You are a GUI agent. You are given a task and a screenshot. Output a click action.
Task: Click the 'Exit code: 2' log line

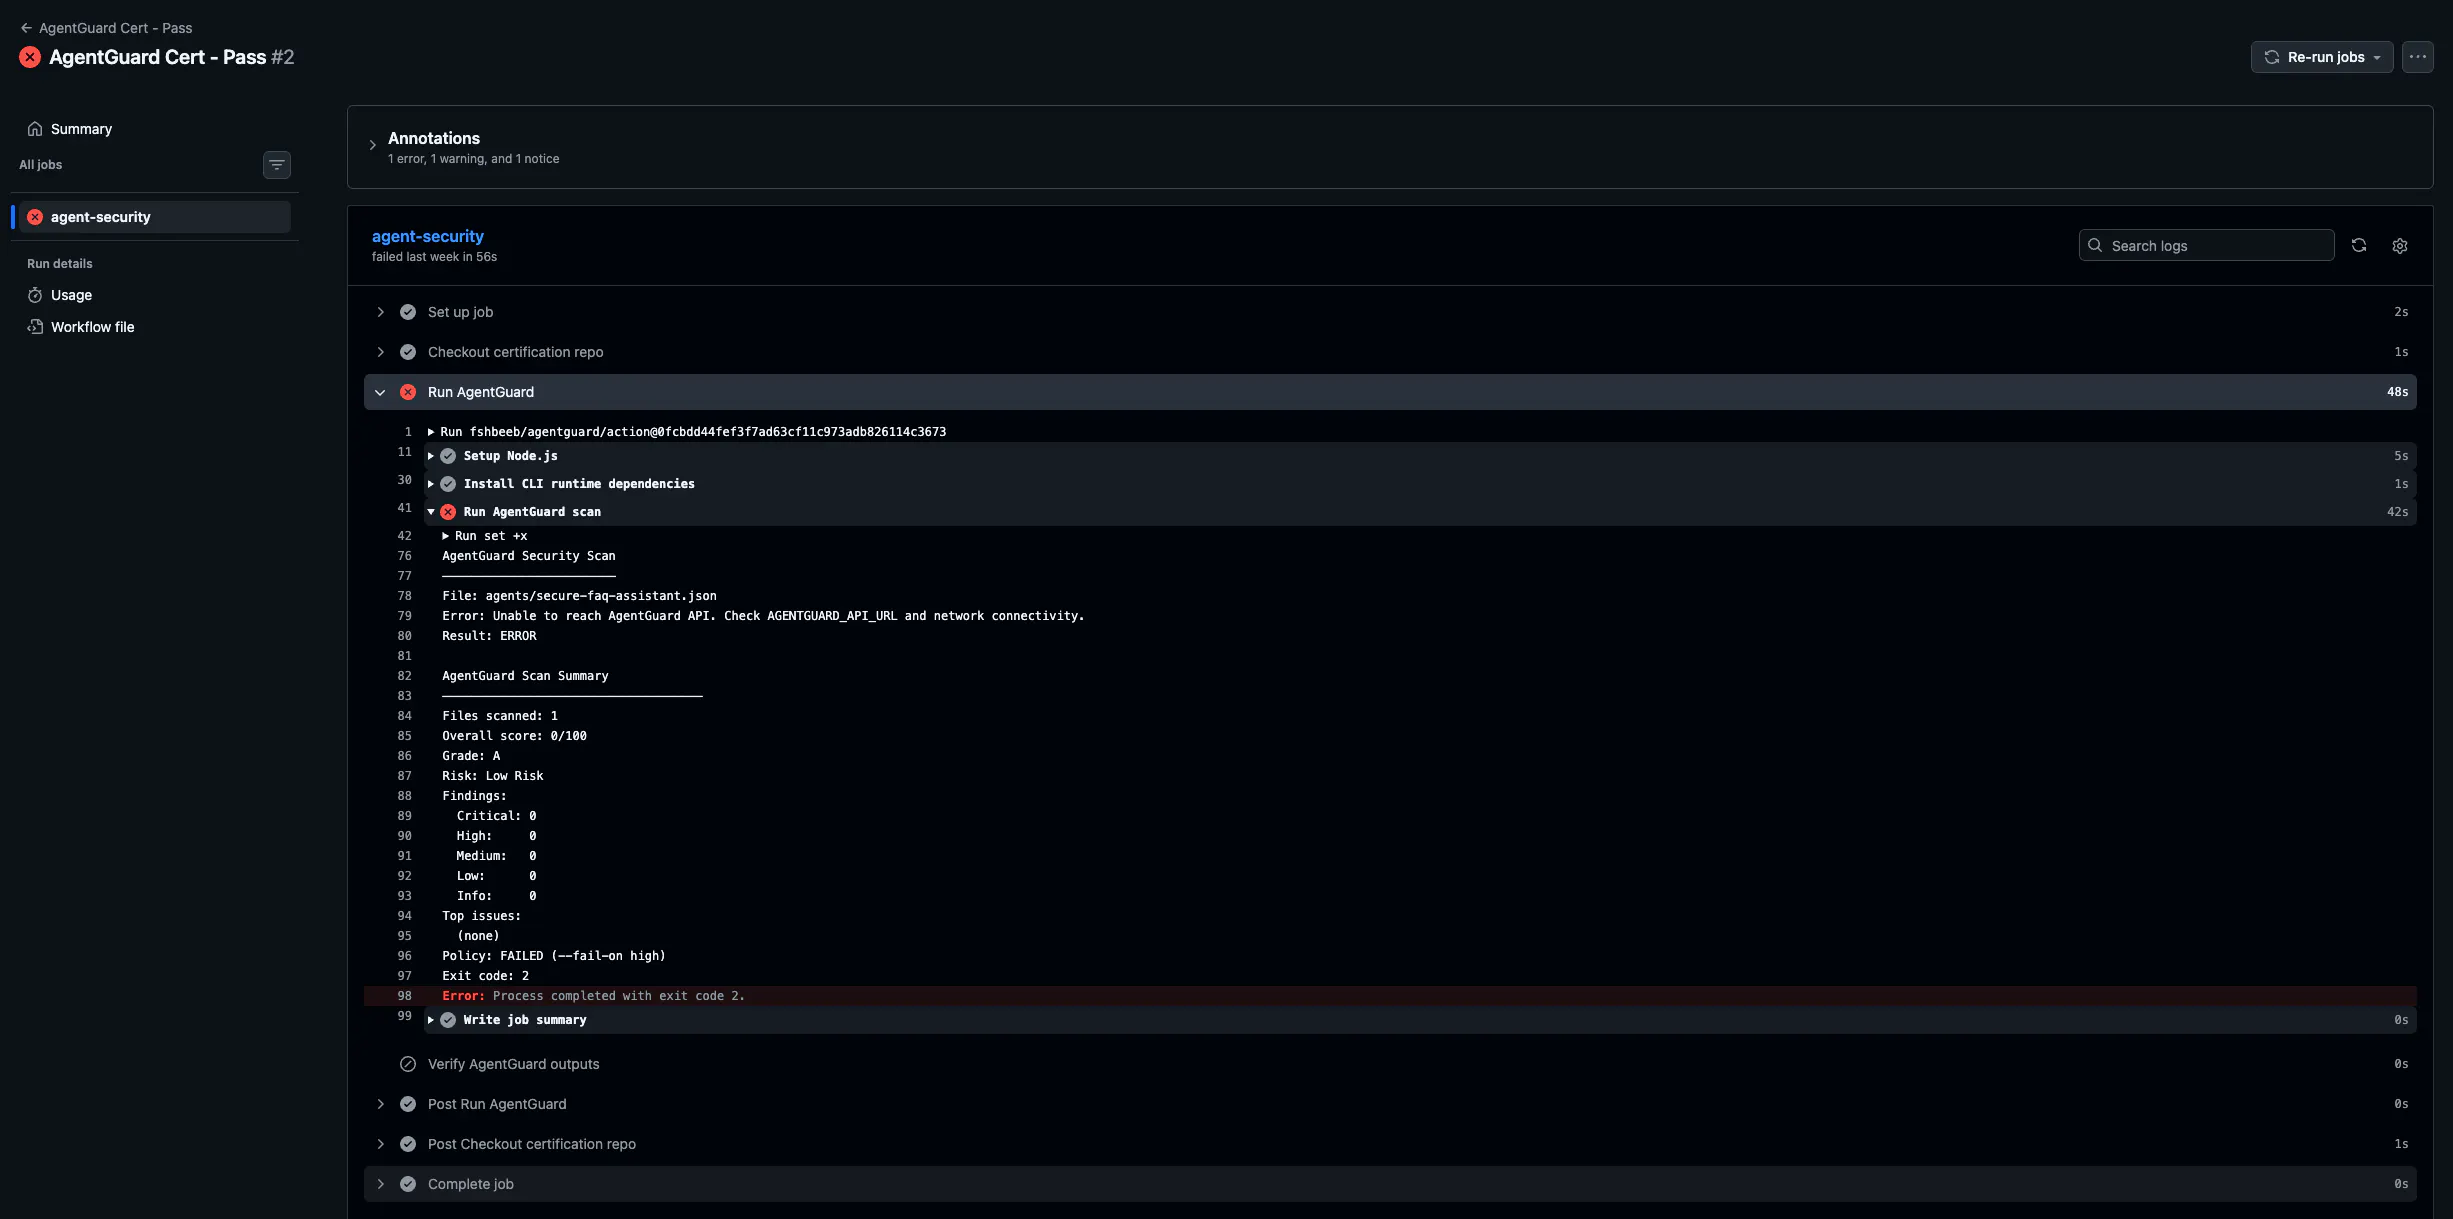(486, 976)
